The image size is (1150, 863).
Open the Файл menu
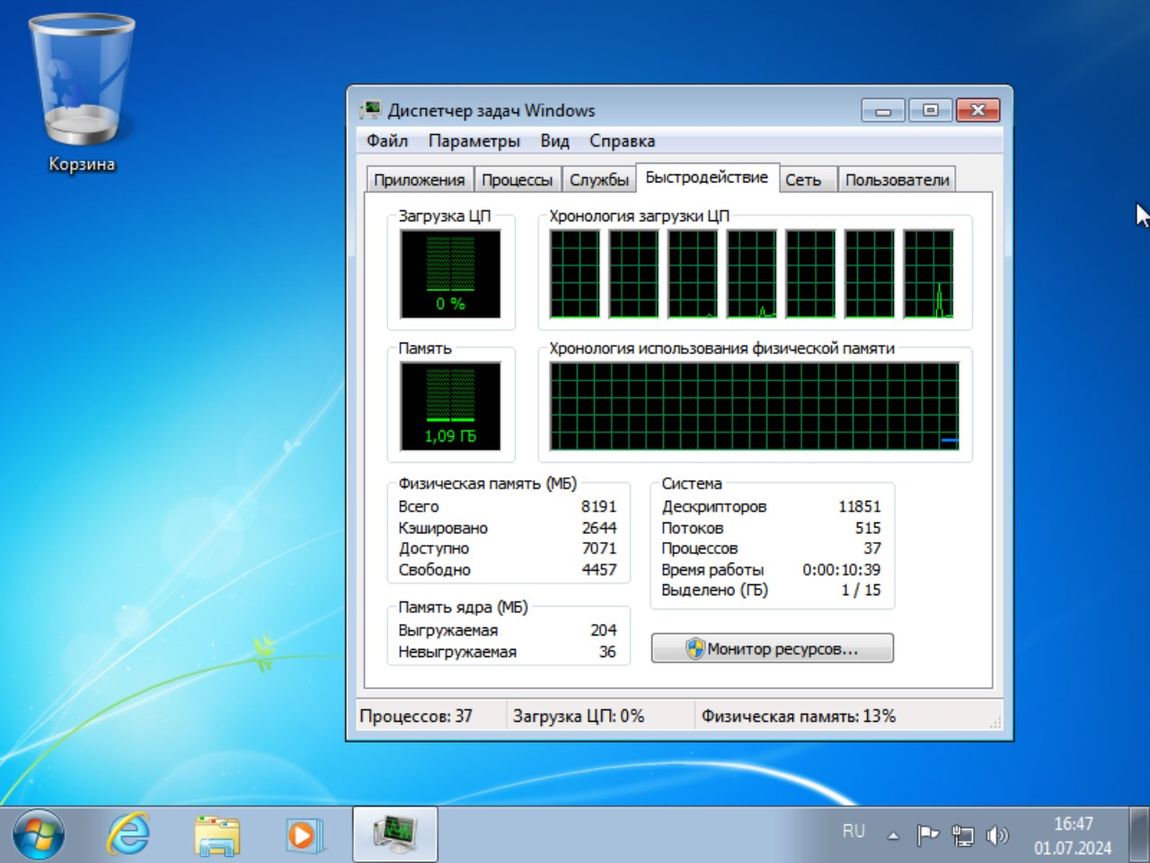pyautogui.click(x=387, y=141)
